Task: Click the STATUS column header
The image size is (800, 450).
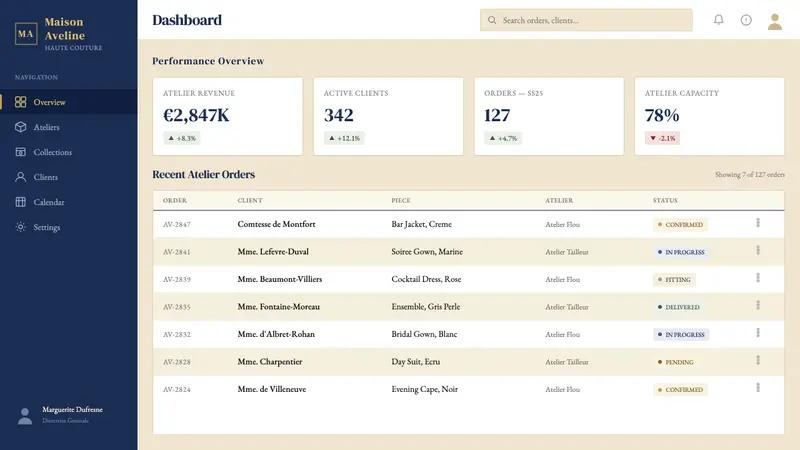Action: click(665, 201)
